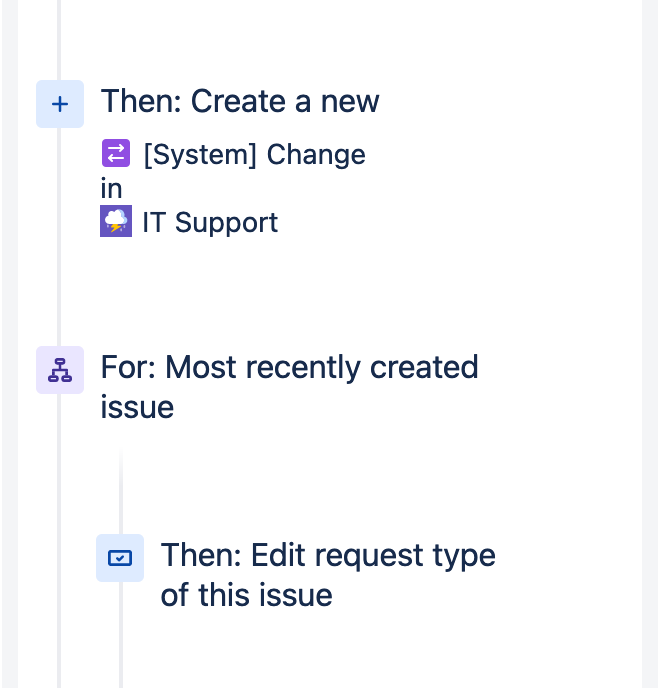
Task: Click nested connector line above Edit request type
Action: coord(121,491)
